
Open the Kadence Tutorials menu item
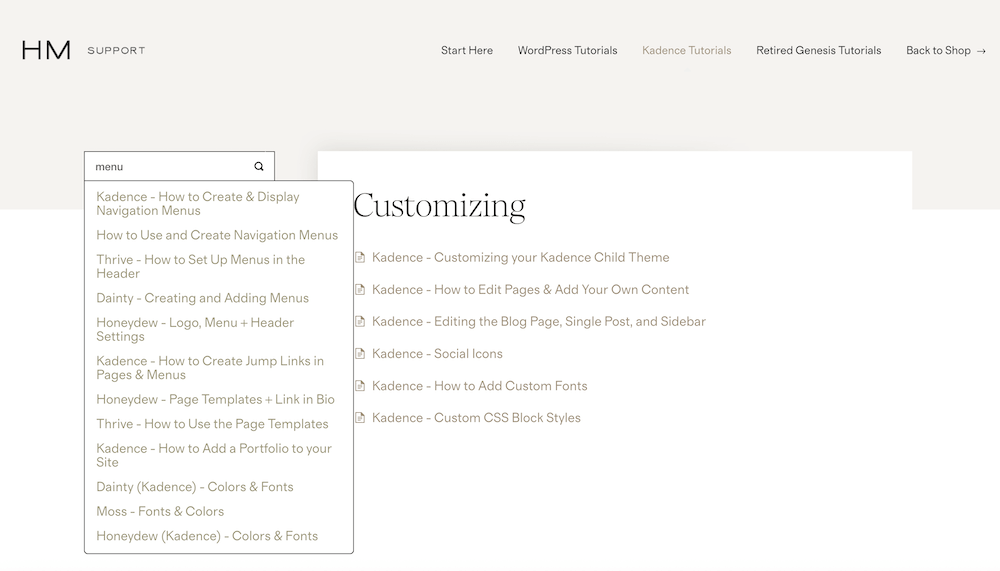tap(687, 50)
